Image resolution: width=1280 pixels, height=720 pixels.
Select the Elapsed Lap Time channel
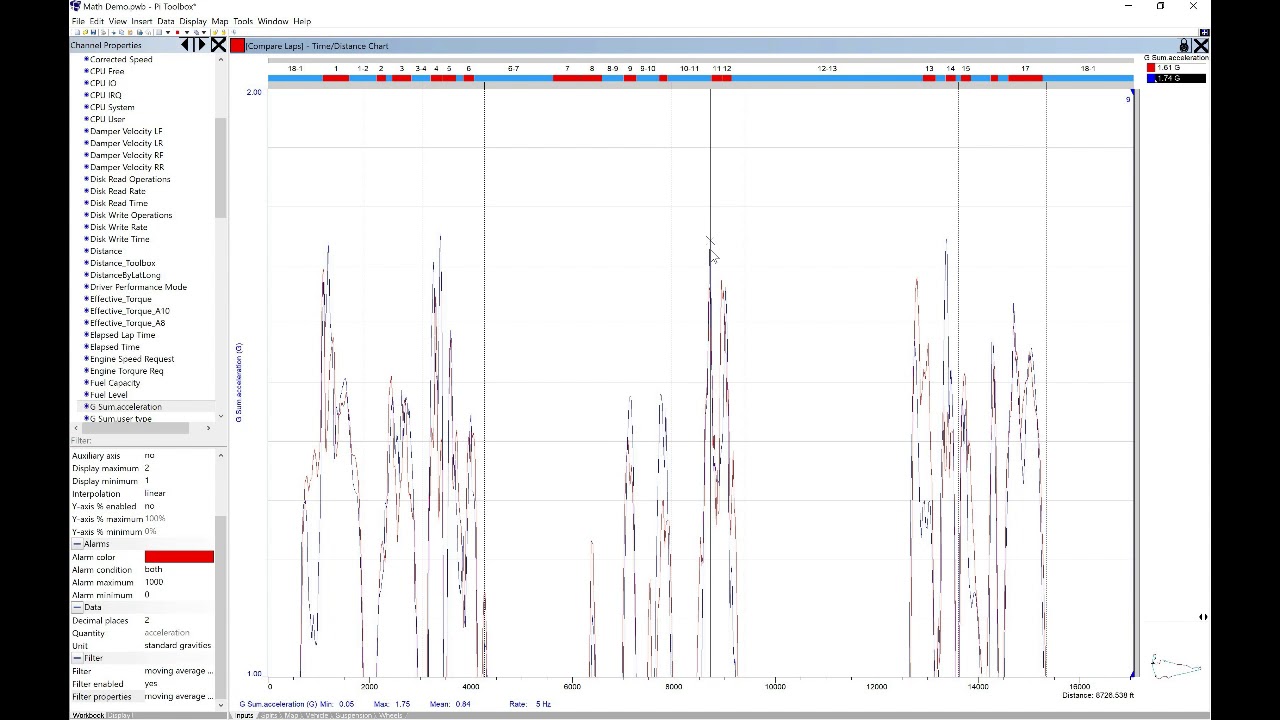(x=123, y=335)
